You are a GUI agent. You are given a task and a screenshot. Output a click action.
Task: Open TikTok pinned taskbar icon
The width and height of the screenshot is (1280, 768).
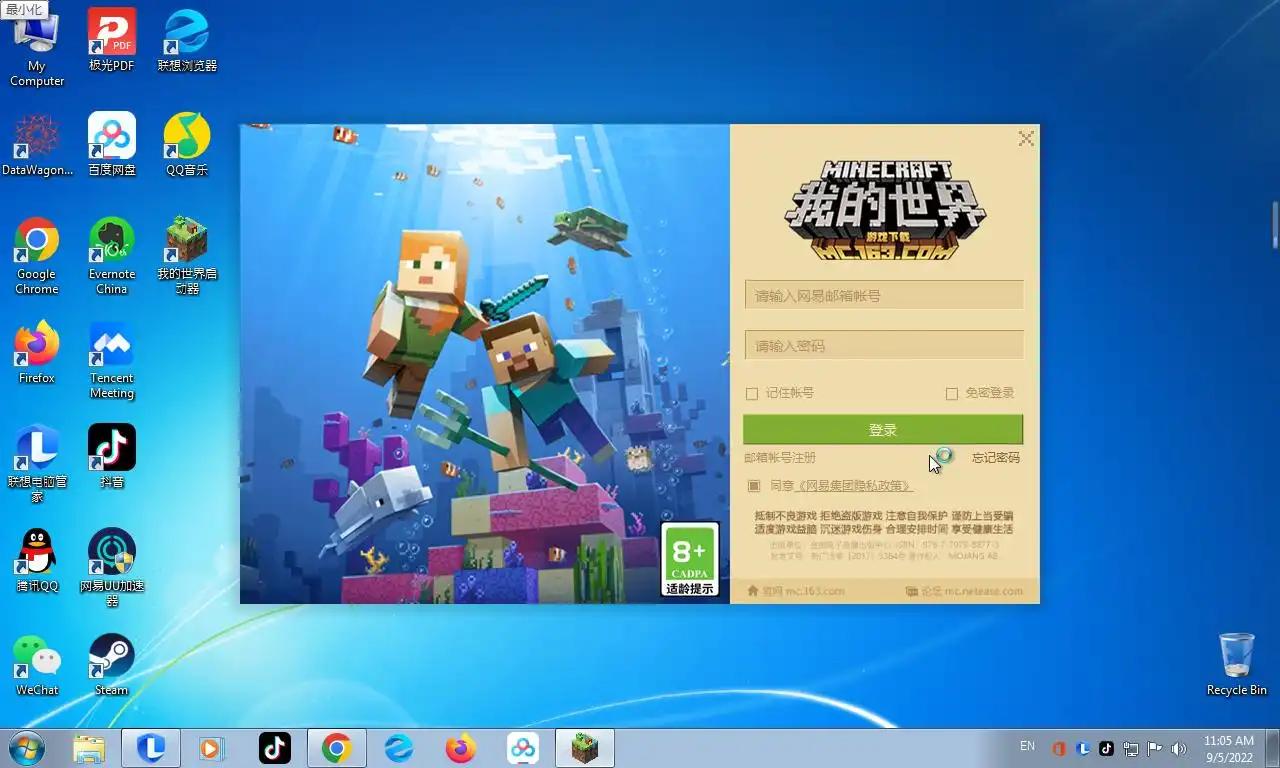(275, 748)
